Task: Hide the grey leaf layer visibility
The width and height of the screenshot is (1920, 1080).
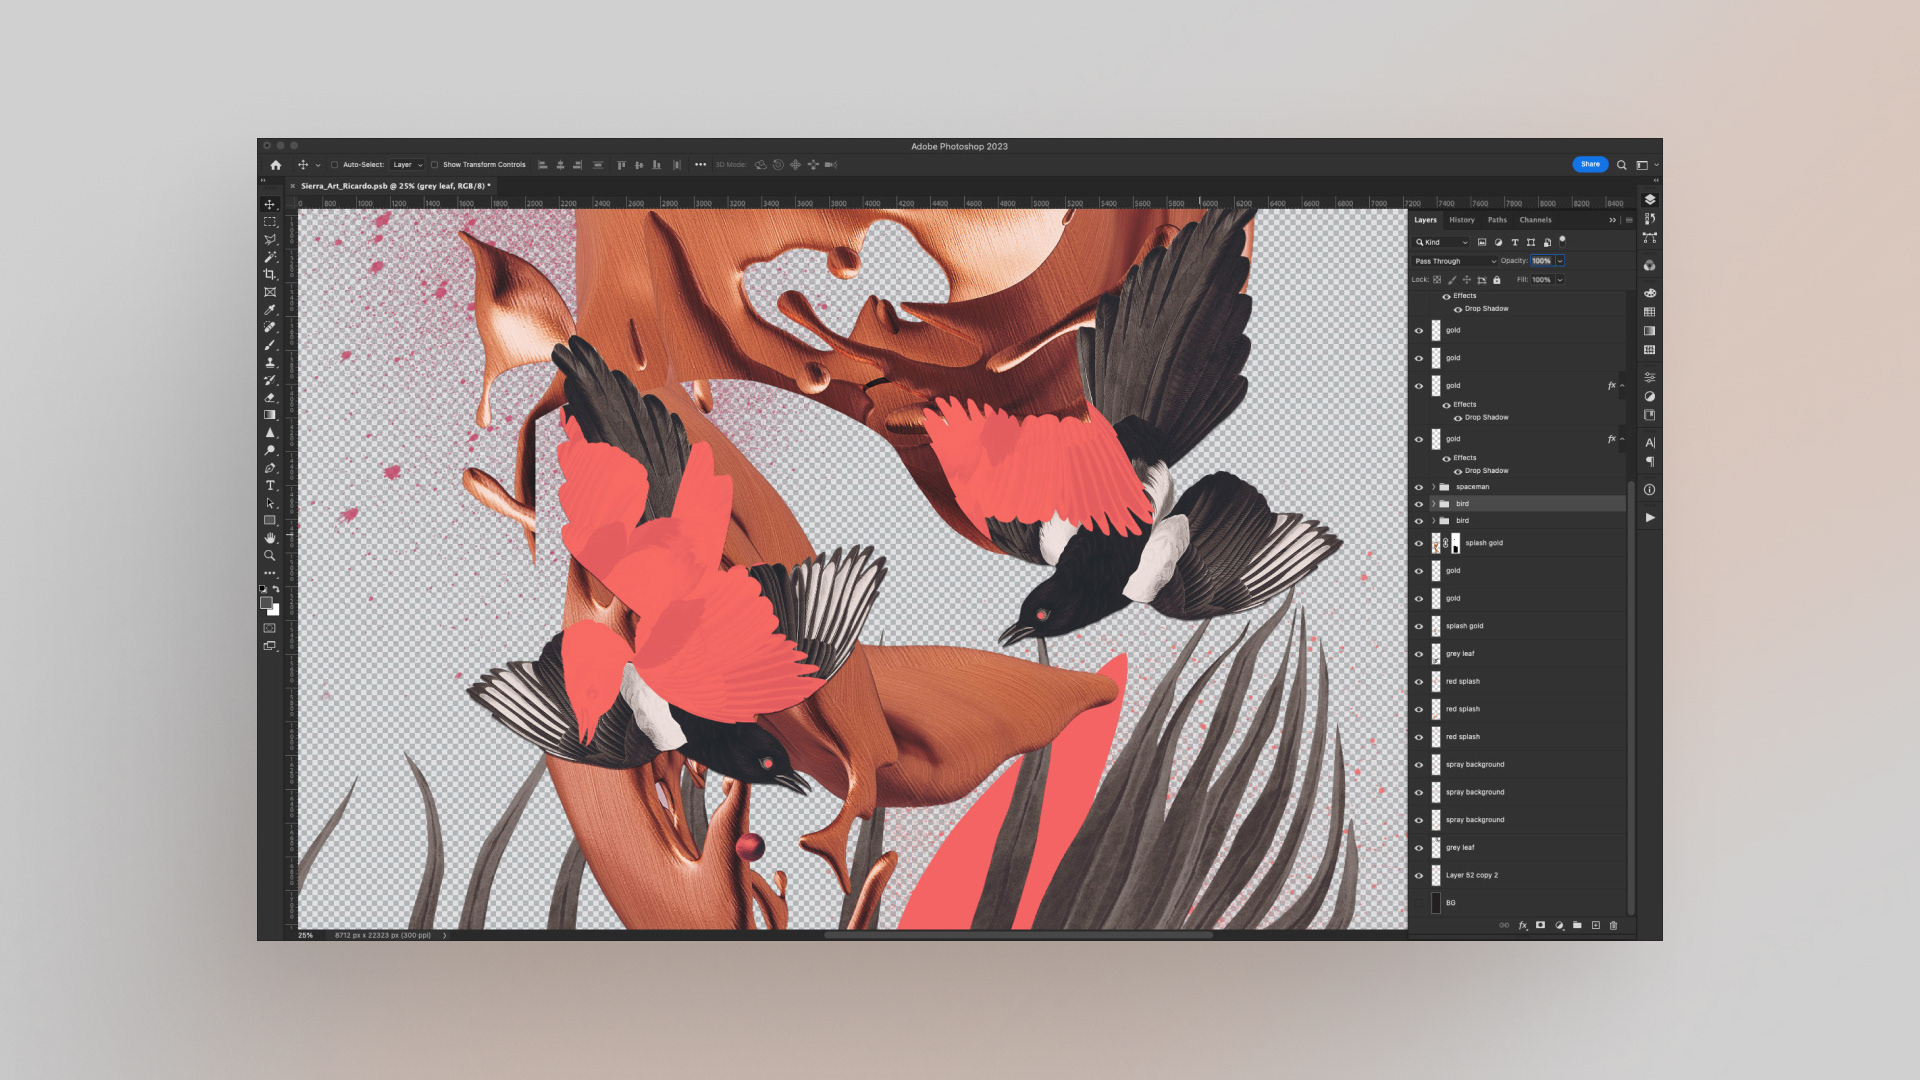Action: (x=1418, y=654)
